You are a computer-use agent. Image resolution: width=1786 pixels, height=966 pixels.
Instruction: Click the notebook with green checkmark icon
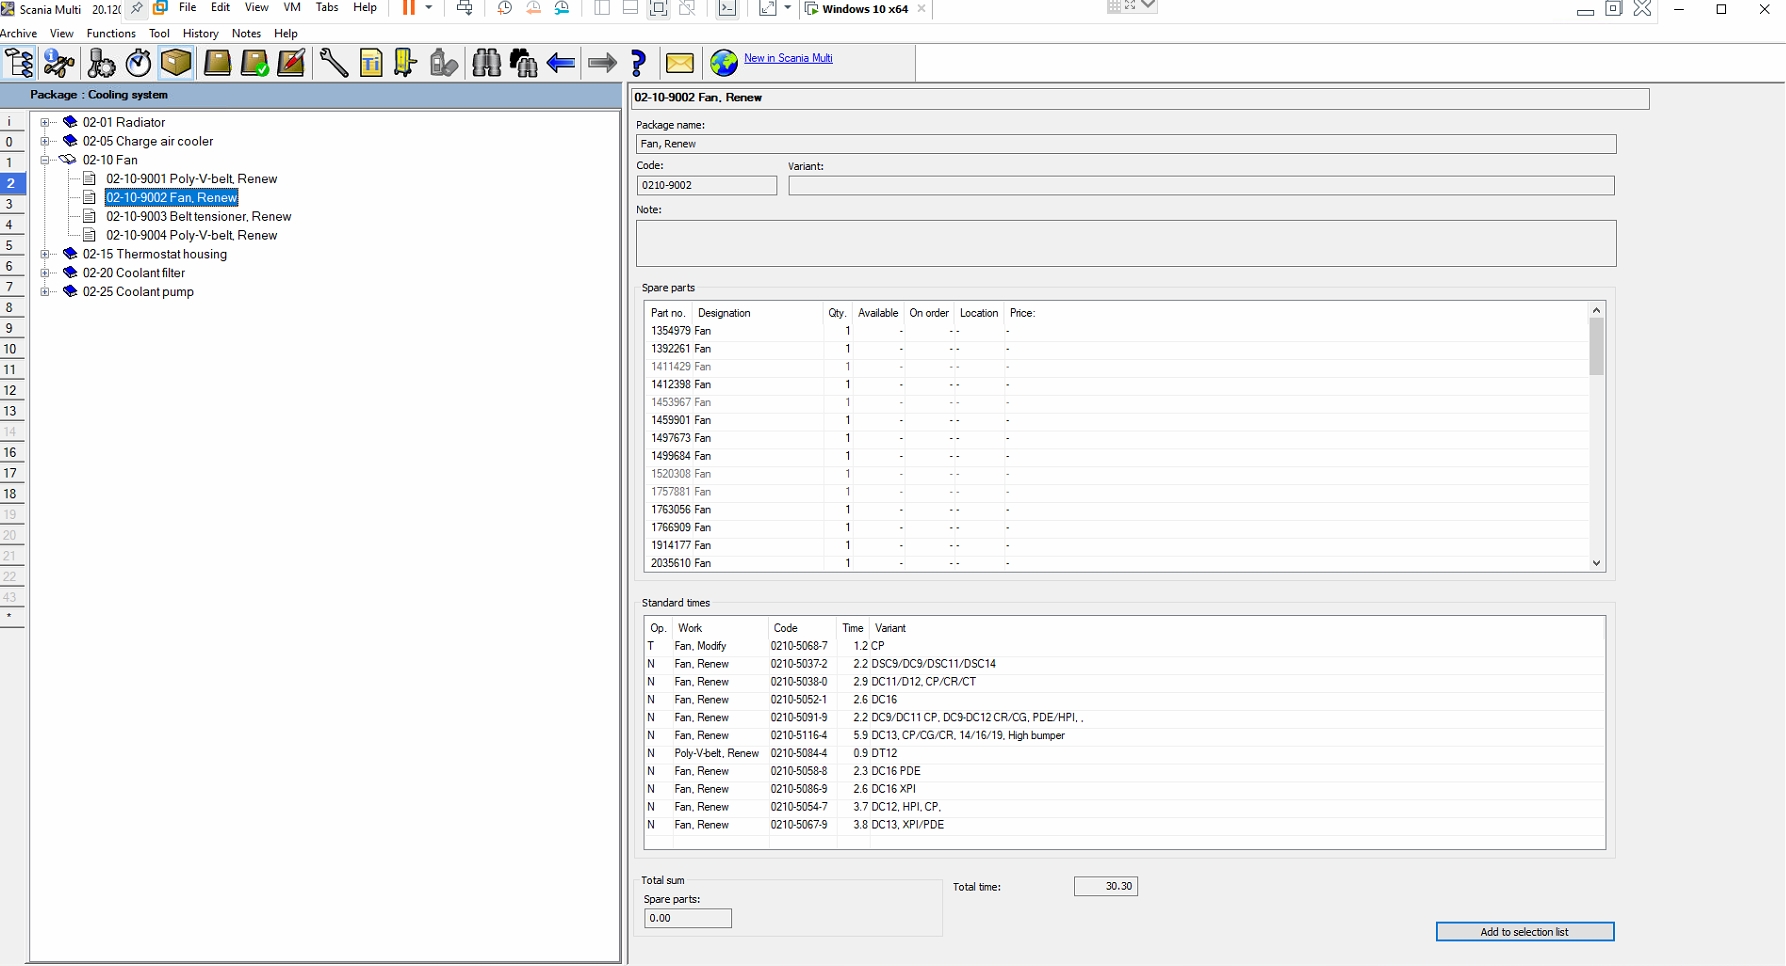pyautogui.click(x=254, y=63)
